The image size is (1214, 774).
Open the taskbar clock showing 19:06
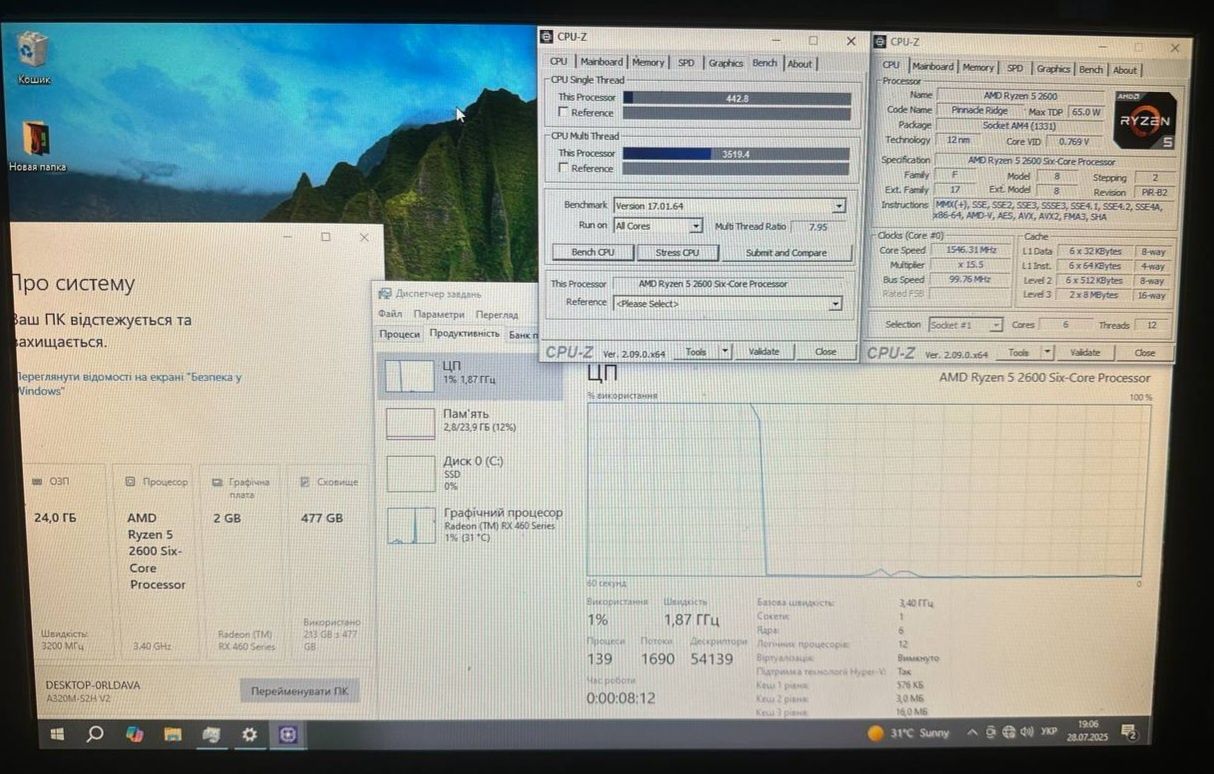[x=1088, y=732]
